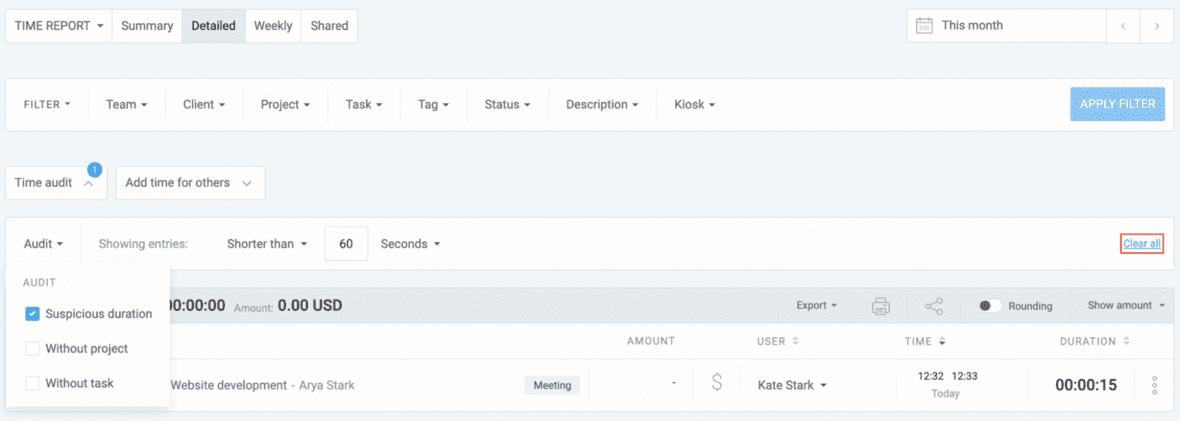This screenshot has height=421, width=1180.
Task: Switch to the Summary tab
Action: pos(147,26)
